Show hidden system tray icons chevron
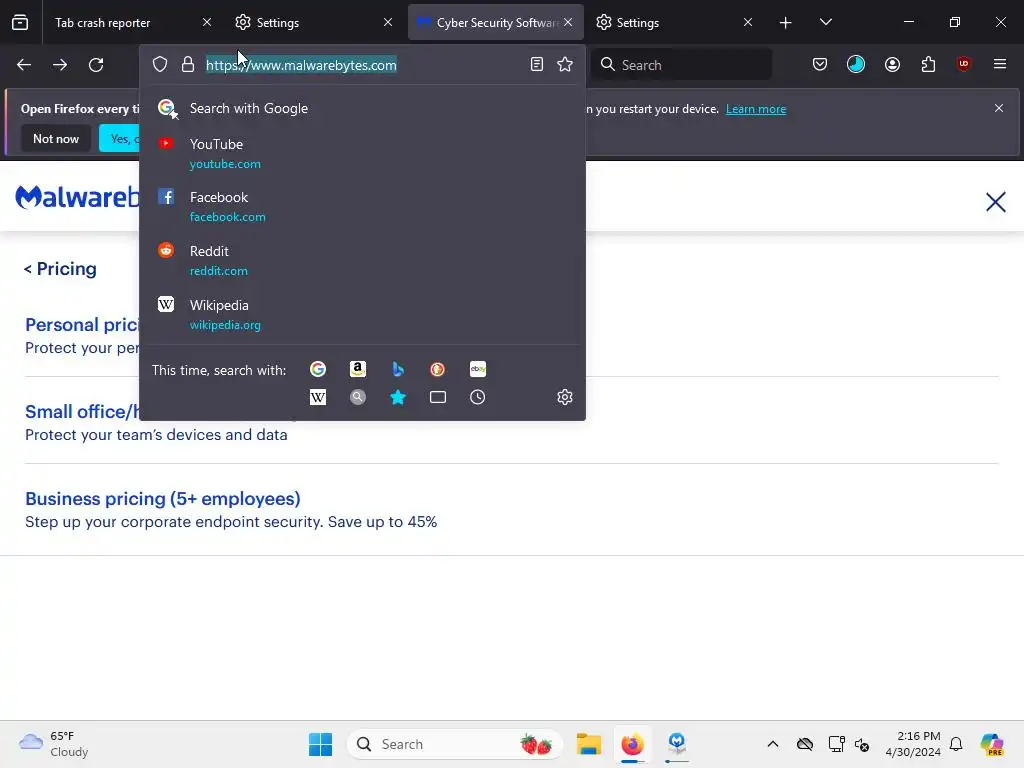This screenshot has width=1024, height=768. tap(773, 744)
